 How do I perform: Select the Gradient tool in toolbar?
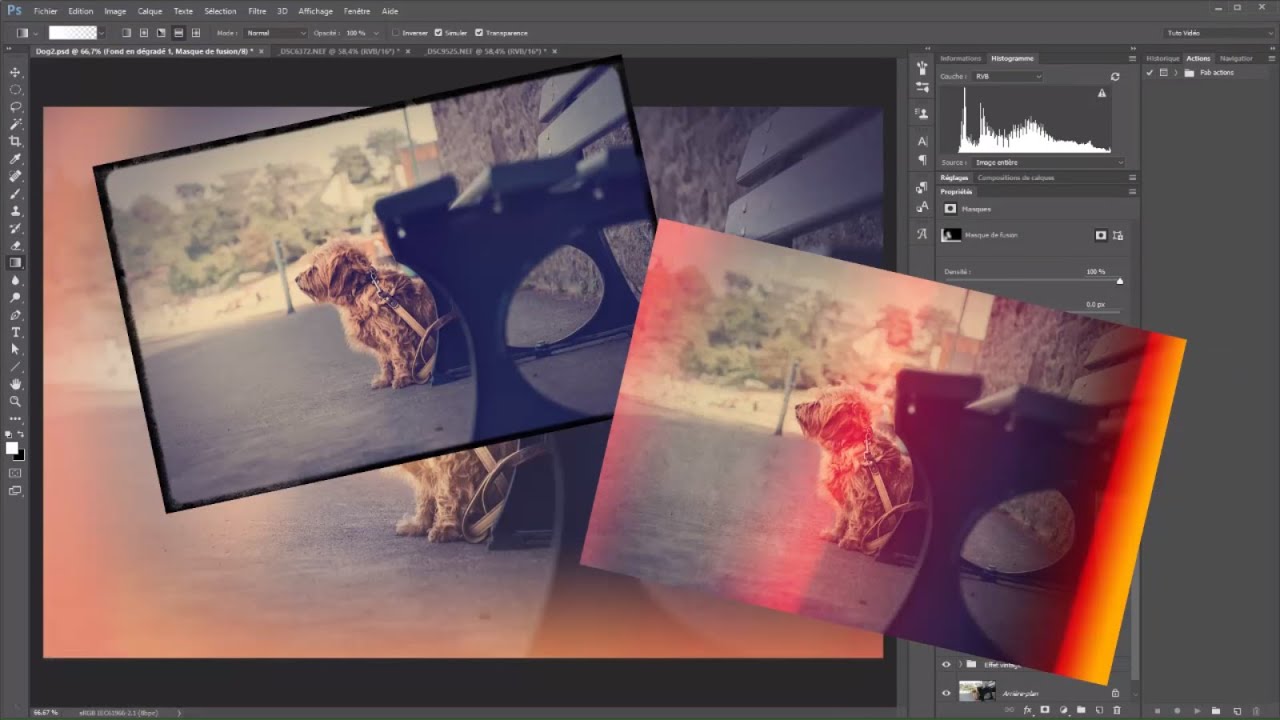15,263
